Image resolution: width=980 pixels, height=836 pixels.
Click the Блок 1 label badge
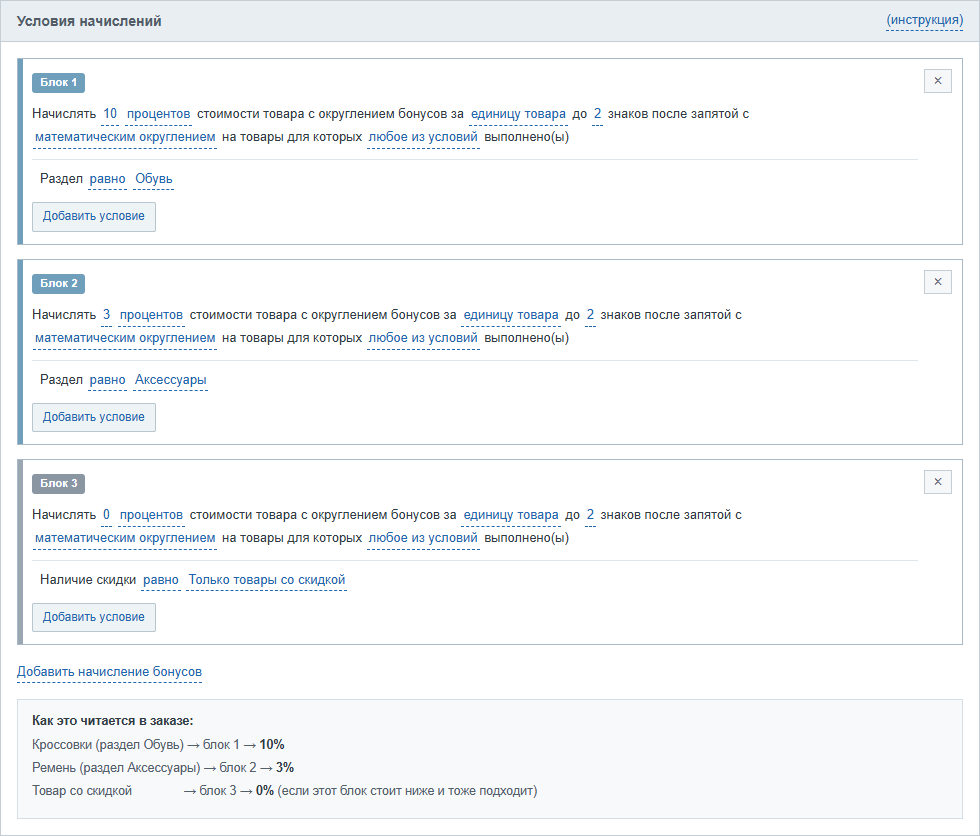point(59,82)
